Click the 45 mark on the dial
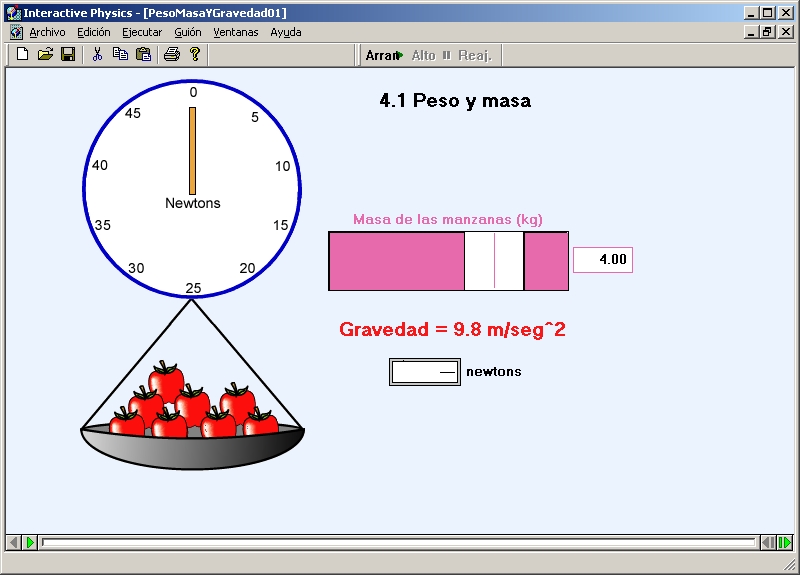Image resolution: width=800 pixels, height=575 pixels. click(x=133, y=113)
